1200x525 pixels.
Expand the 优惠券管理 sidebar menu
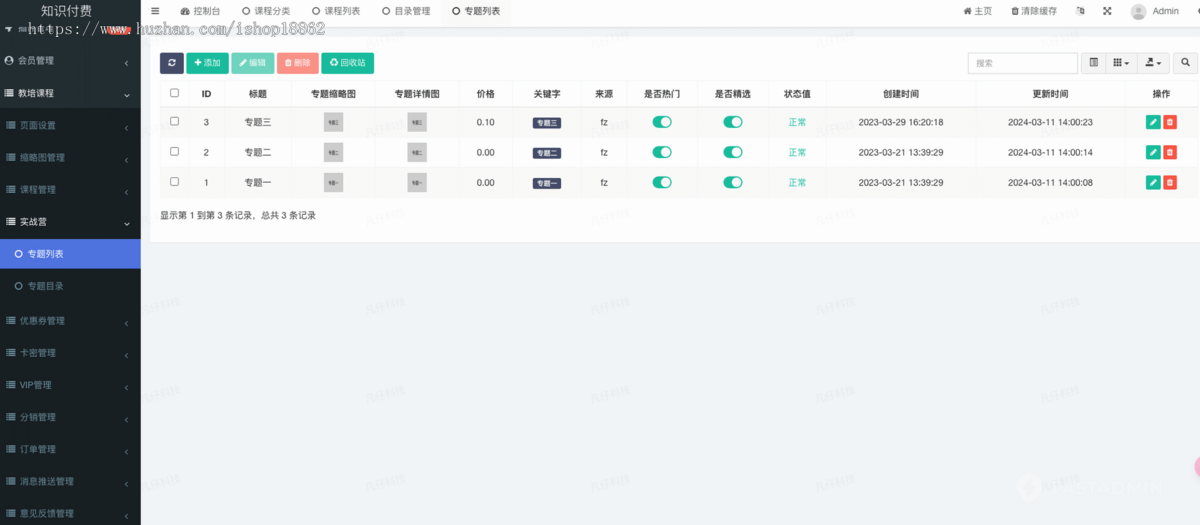70,321
